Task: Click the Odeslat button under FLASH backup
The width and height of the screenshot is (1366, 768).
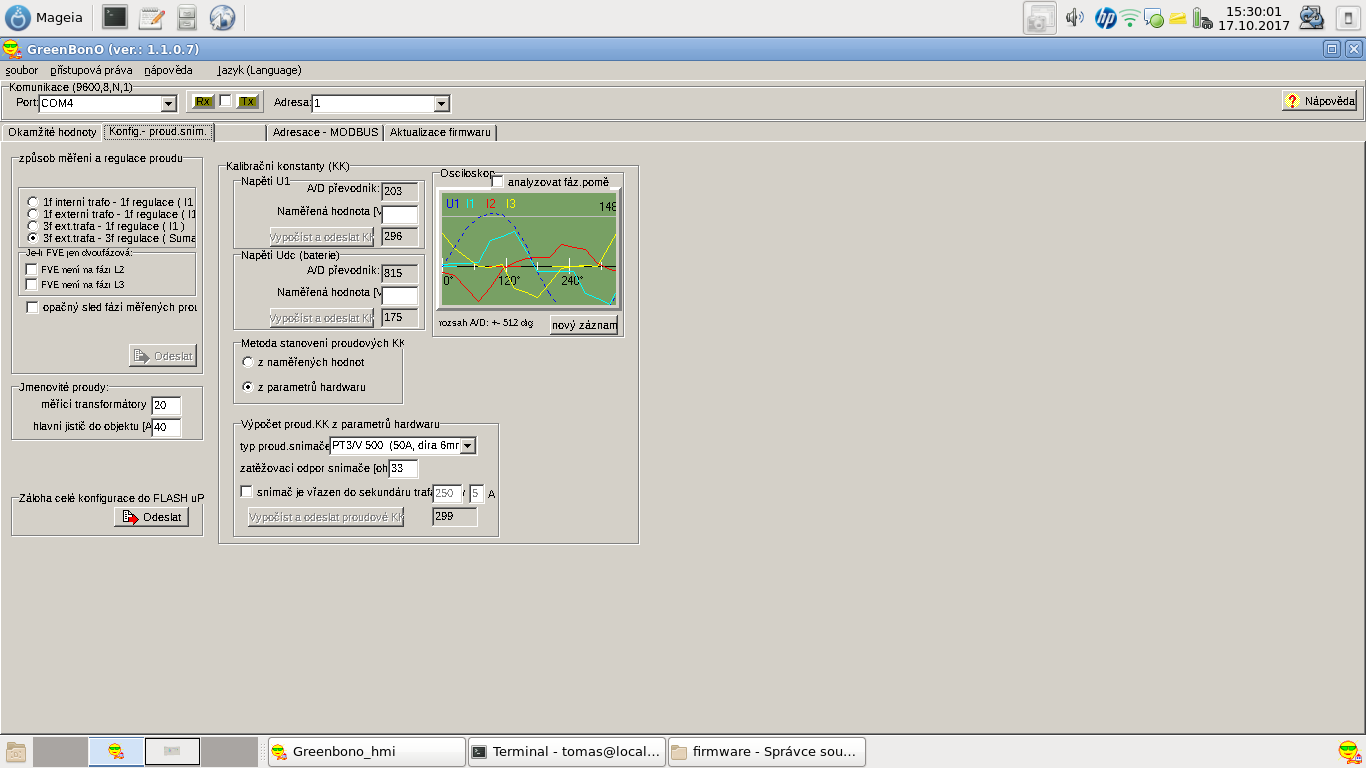Action: point(151,517)
